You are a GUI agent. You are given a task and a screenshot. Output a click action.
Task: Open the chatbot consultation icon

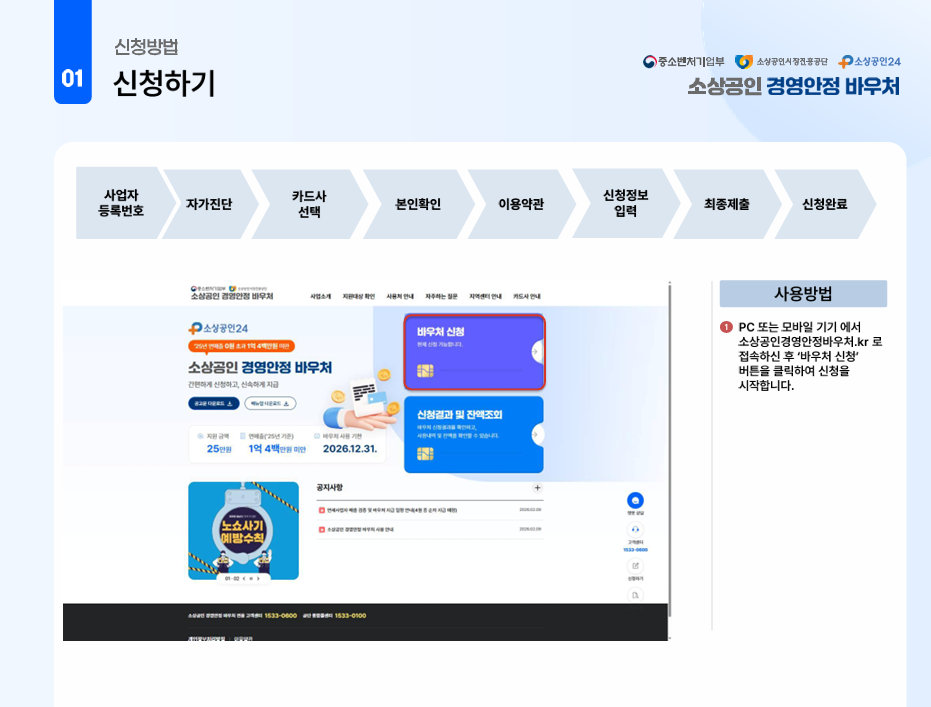[635, 500]
